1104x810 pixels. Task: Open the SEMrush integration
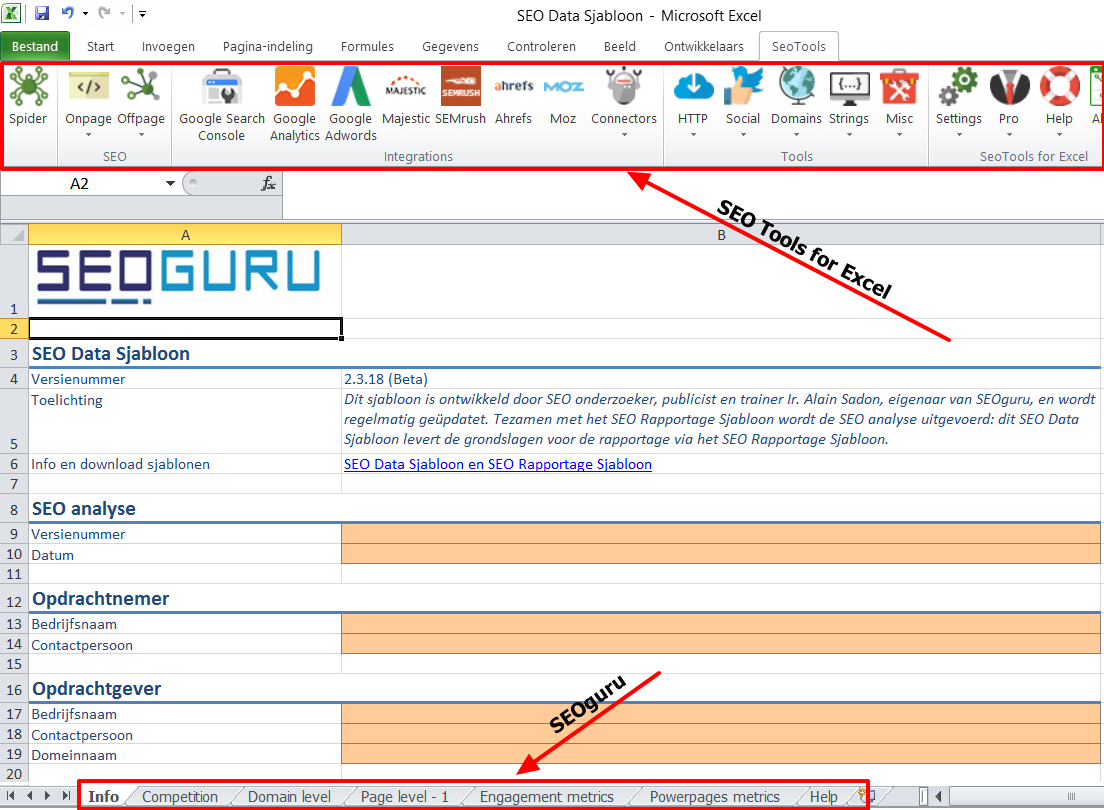click(x=460, y=96)
